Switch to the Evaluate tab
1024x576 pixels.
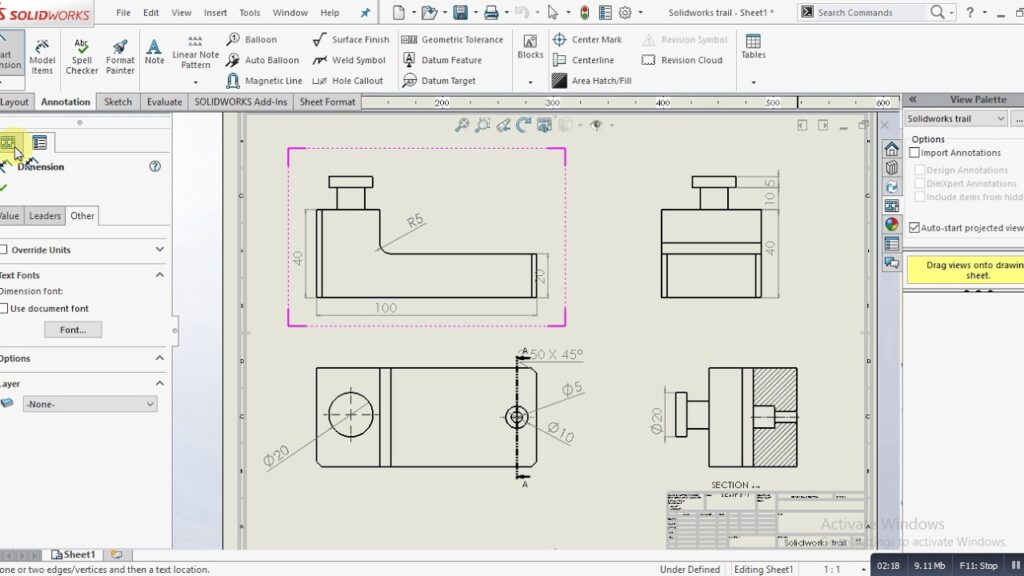pos(164,102)
